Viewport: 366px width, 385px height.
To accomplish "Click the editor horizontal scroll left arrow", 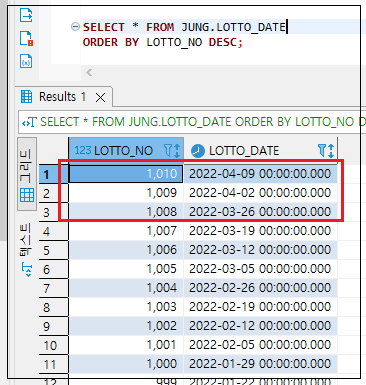I will (89, 72).
